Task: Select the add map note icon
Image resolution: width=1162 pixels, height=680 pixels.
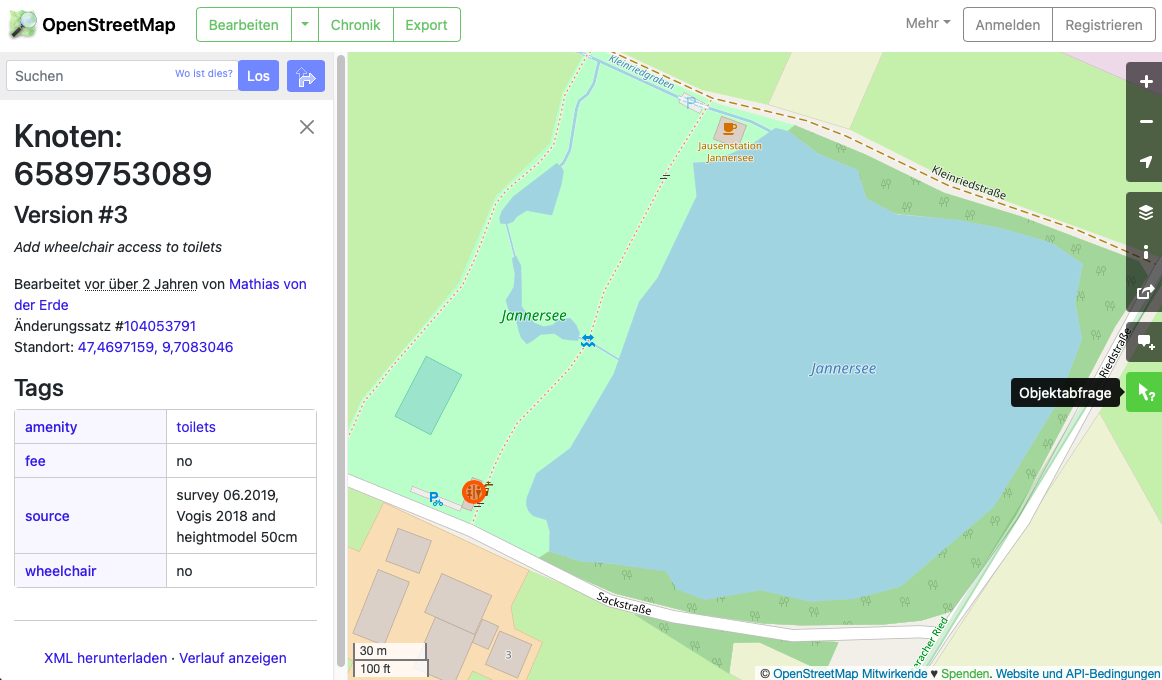Action: click(x=1144, y=342)
